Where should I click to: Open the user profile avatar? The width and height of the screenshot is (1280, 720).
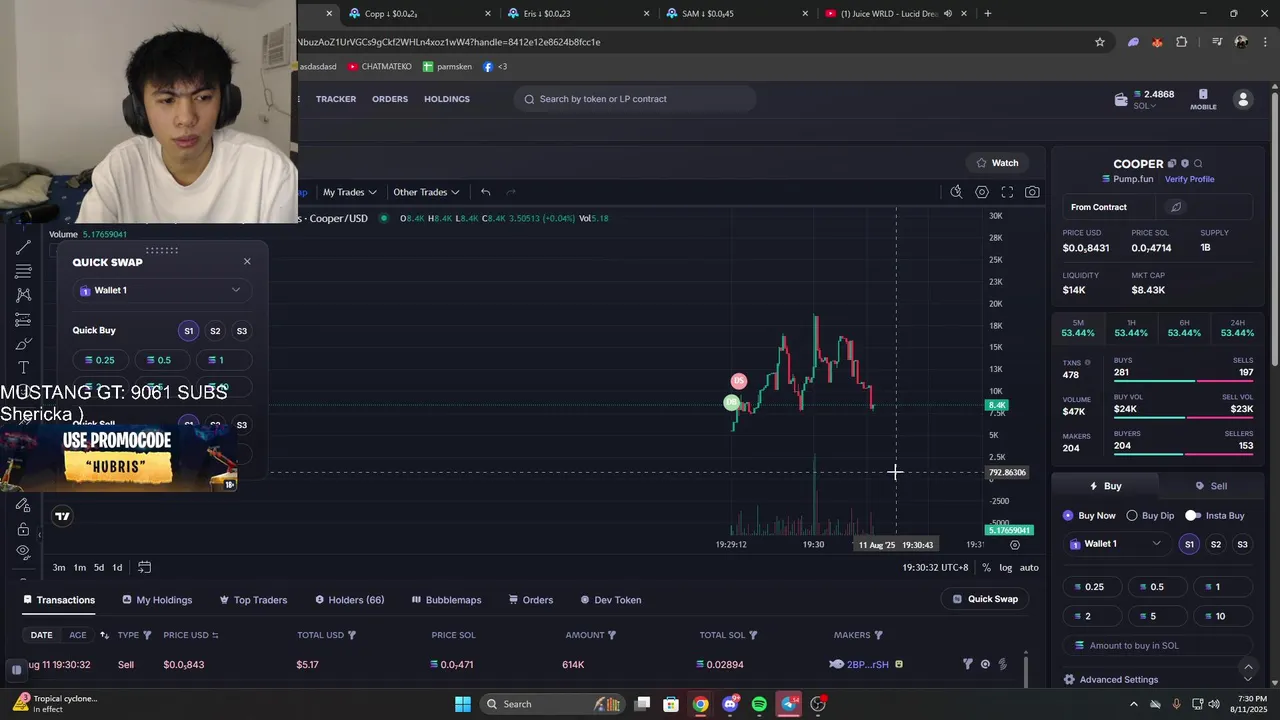(1243, 99)
